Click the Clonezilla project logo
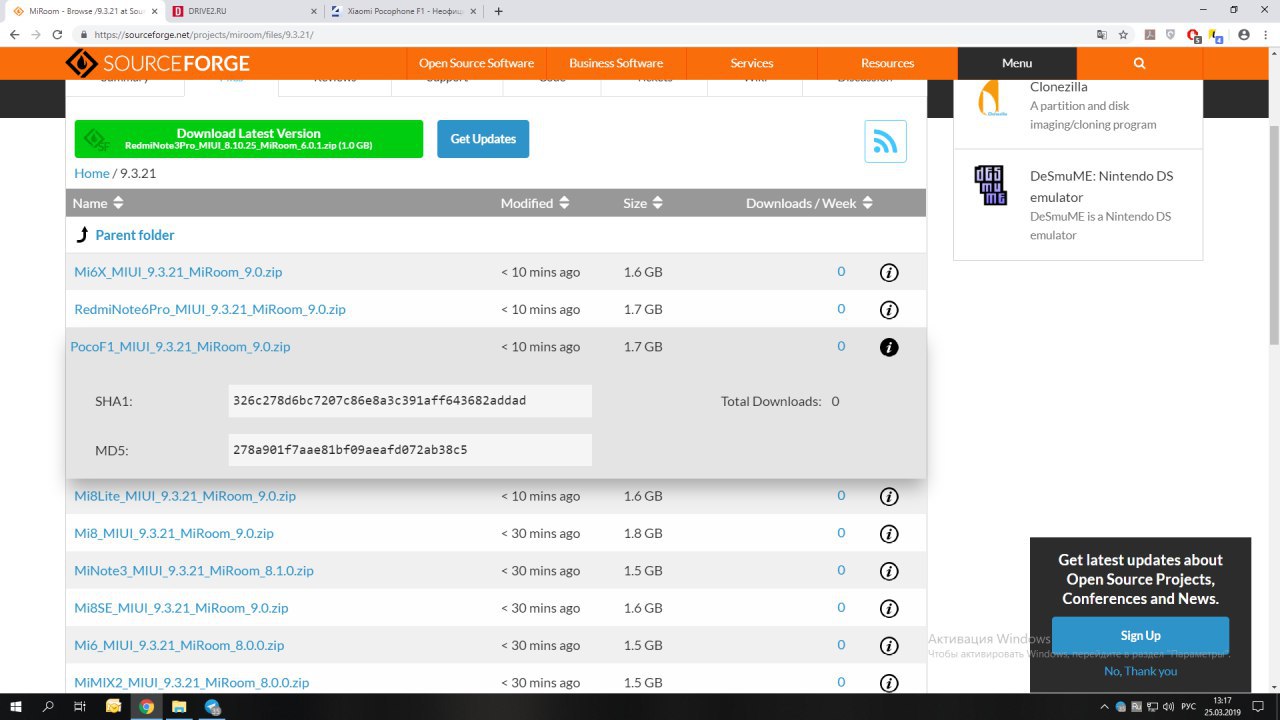The width and height of the screenshot is (1280, 720). (x=991, y=99)
